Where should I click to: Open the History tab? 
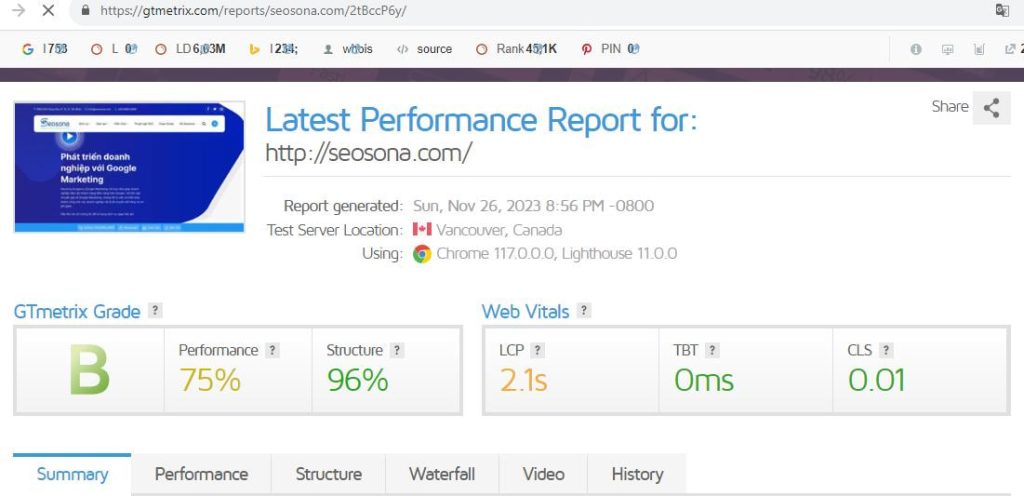pyautogui.click(x=637, y=474)
